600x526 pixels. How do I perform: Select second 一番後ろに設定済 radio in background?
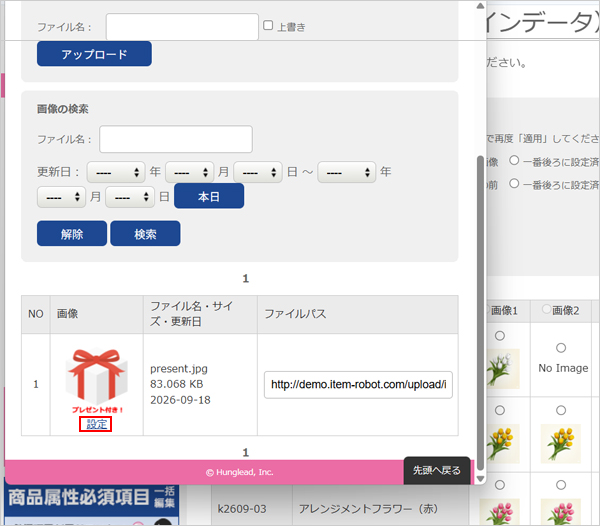click(x=514, y=183)
